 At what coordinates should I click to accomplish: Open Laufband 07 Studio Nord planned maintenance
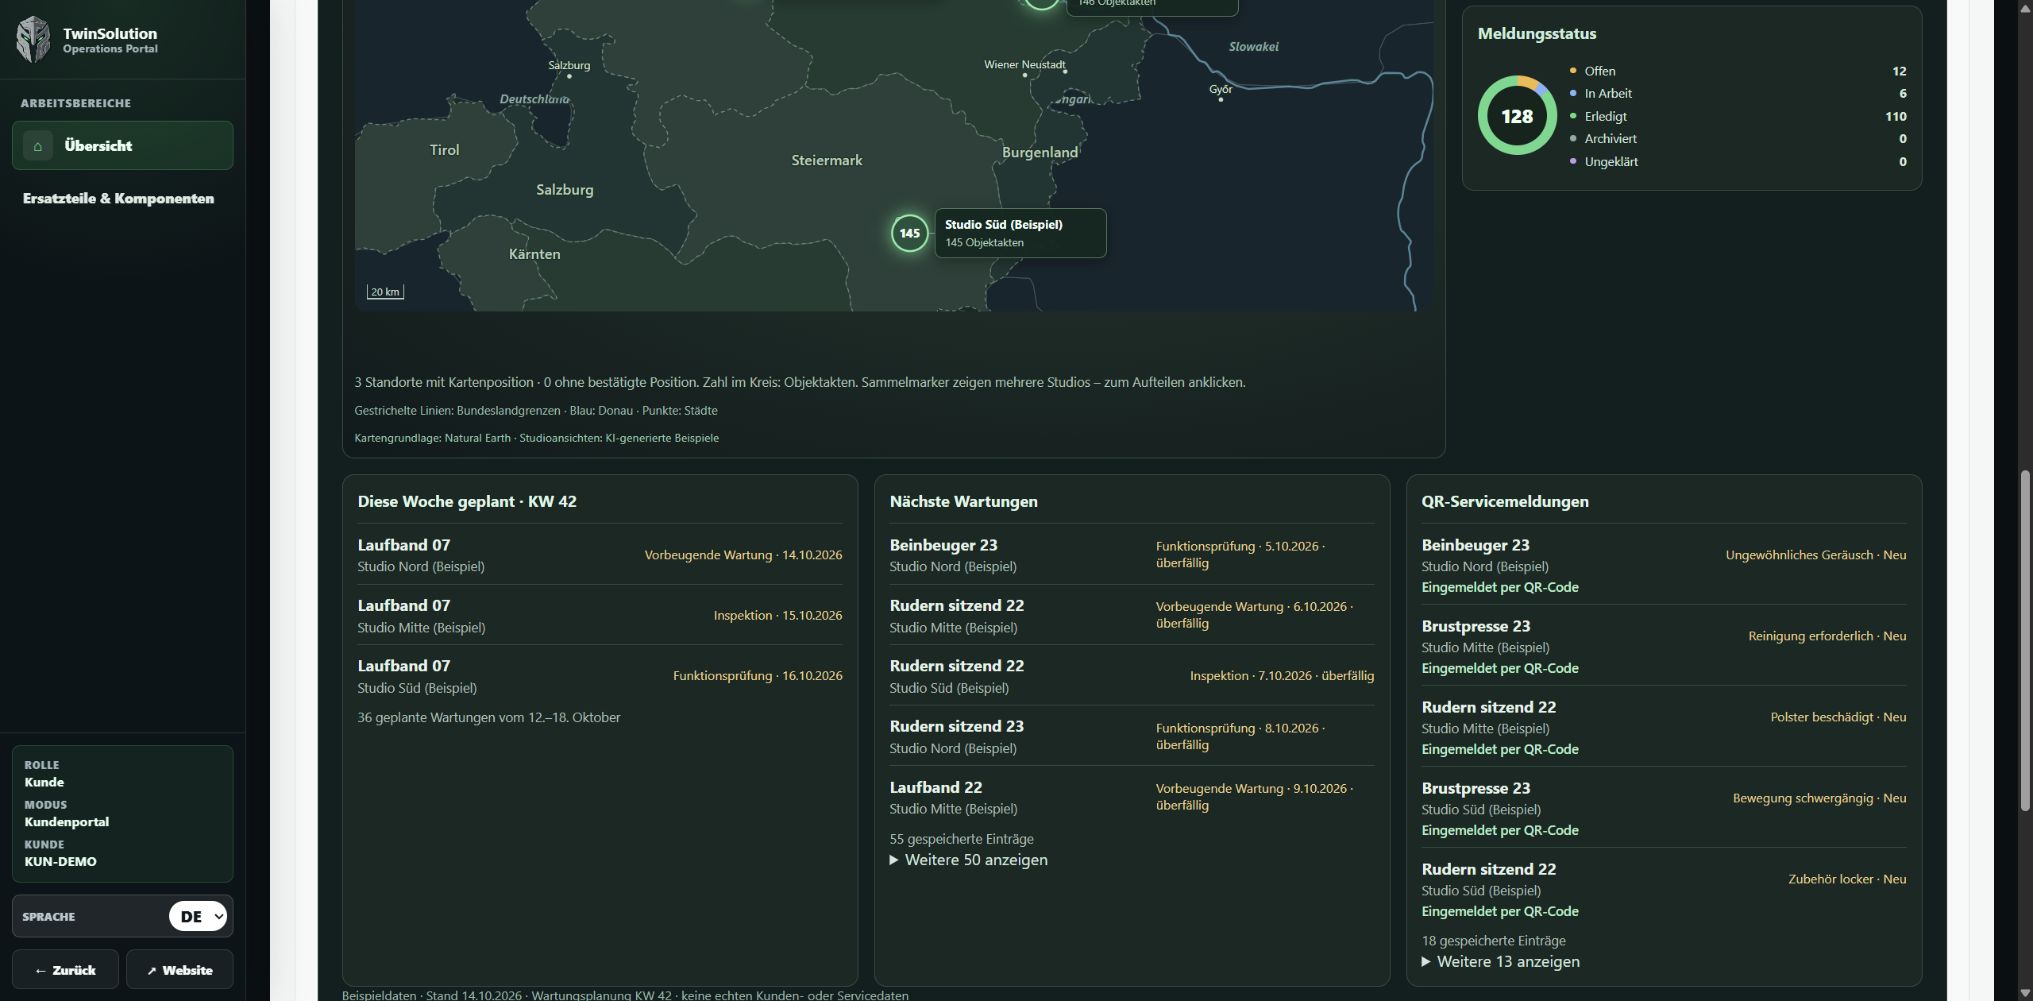(600, 555)
